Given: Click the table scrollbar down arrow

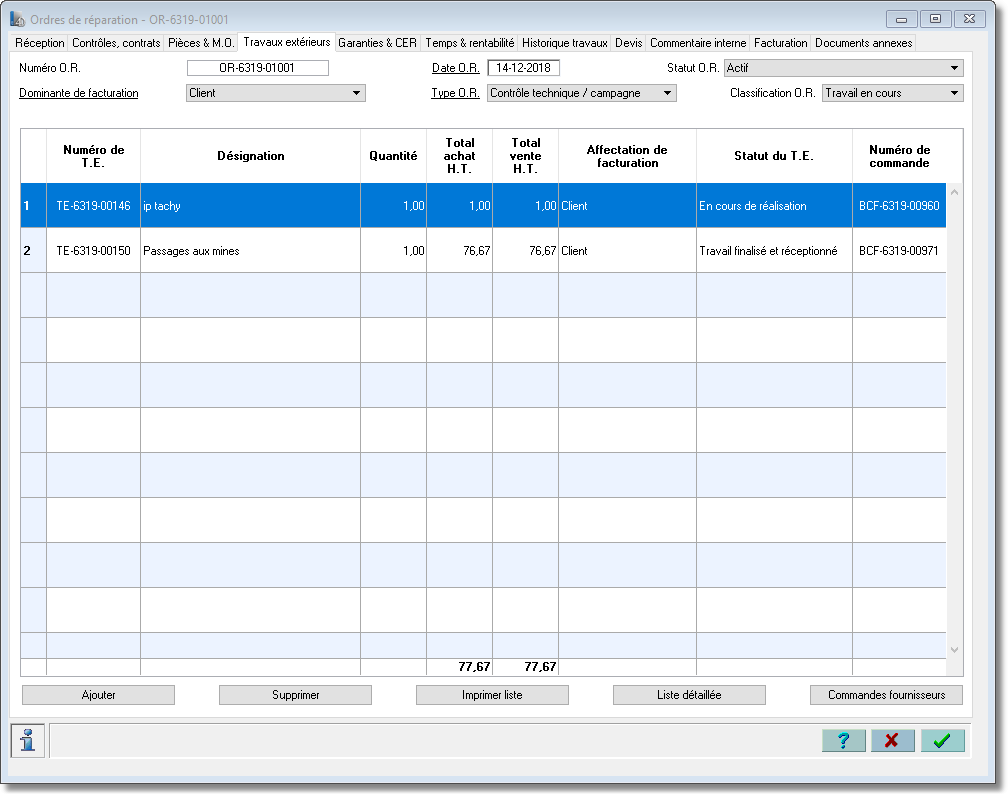Looking at the screenshot, I should [x=955, y=650].
